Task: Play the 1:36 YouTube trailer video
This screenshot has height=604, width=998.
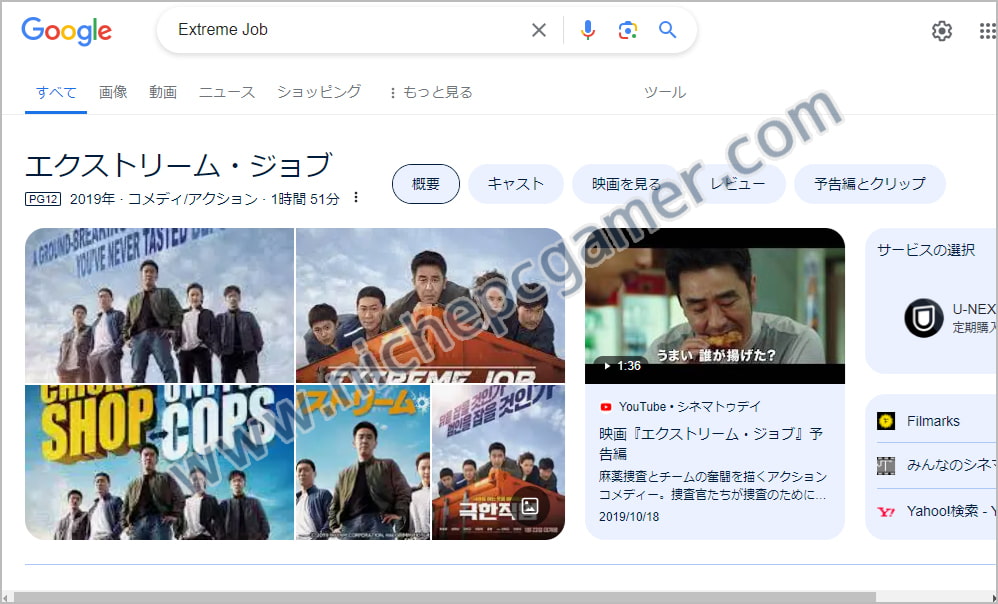Action: [715, 306]
